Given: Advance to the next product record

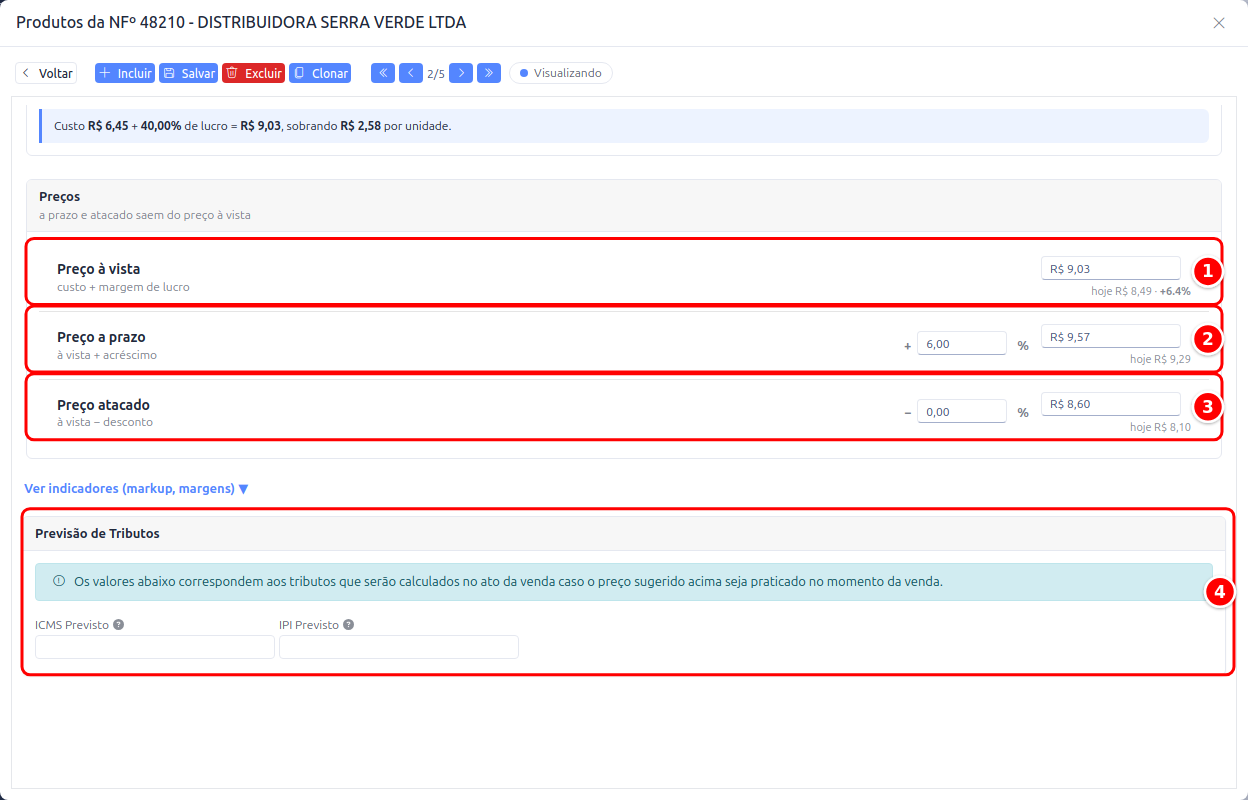Looking at the screenshot, I should [461, 73].
